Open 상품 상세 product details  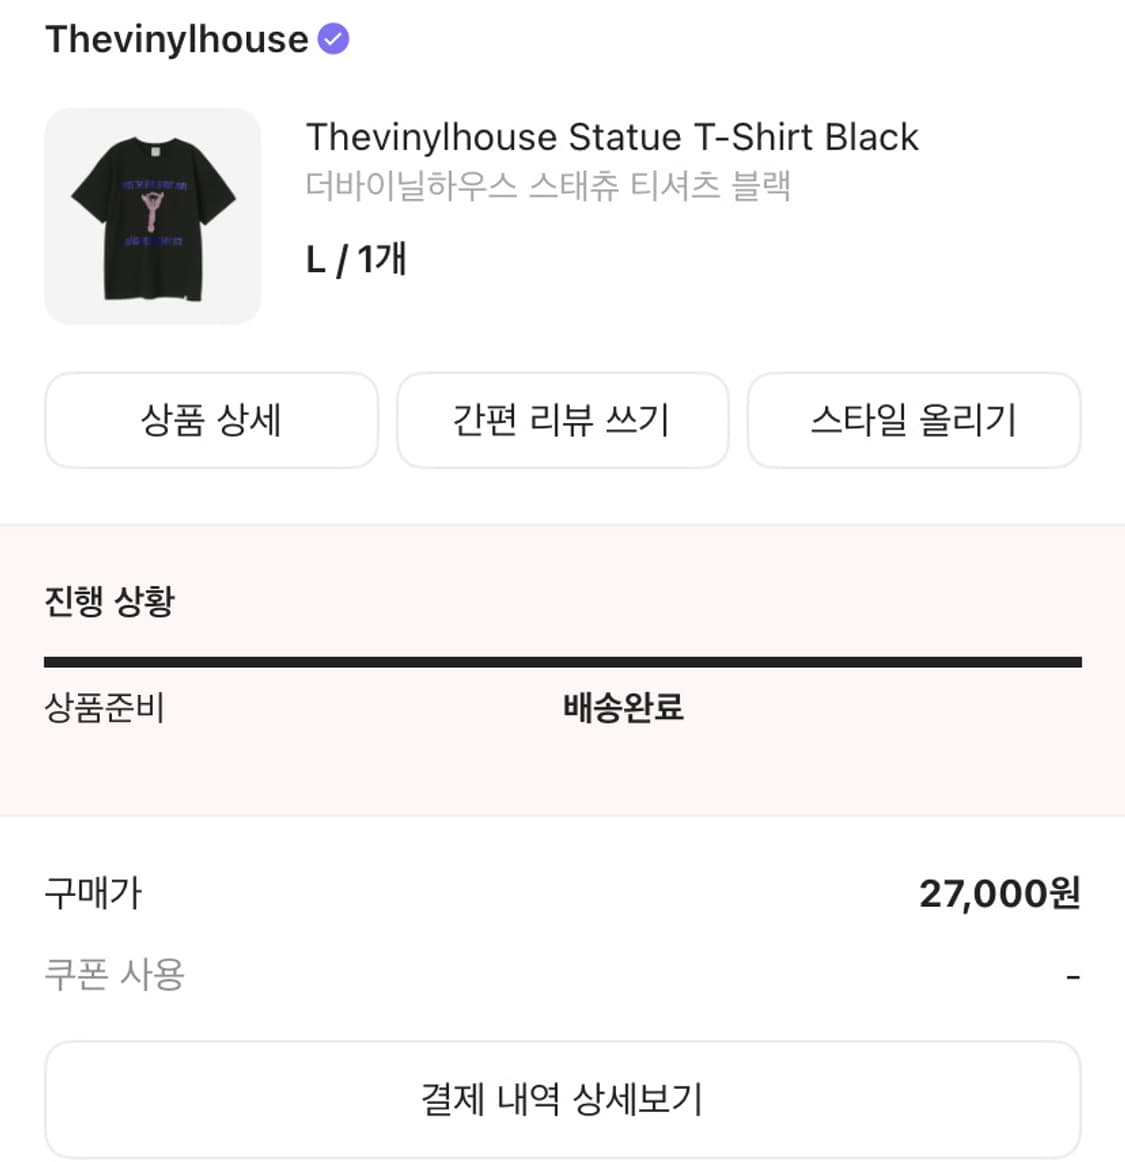click(x=211, y=420)
